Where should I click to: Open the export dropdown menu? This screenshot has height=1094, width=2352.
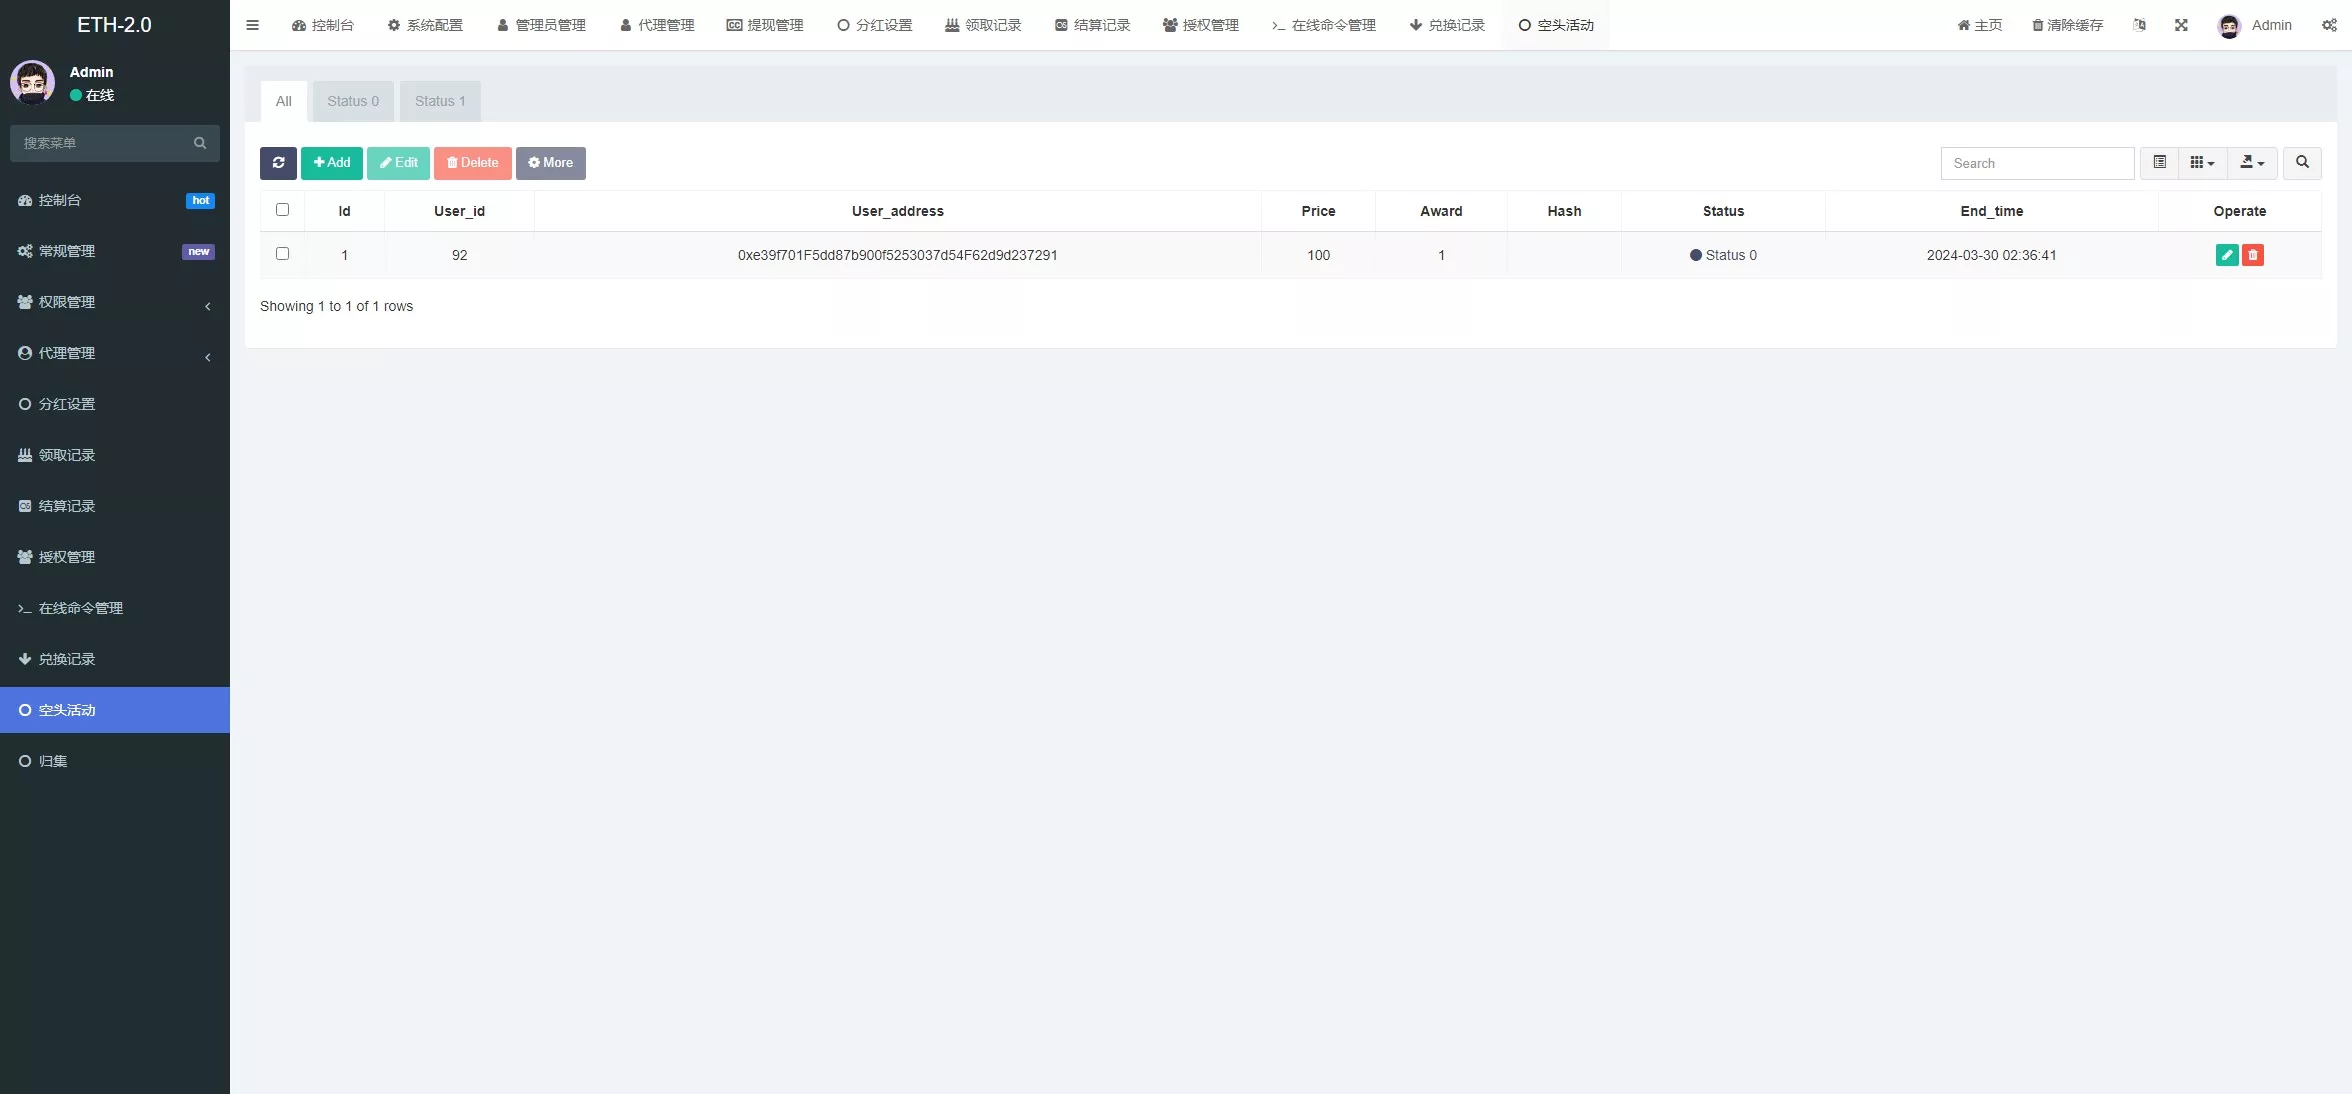click(x=2252, y=163)
